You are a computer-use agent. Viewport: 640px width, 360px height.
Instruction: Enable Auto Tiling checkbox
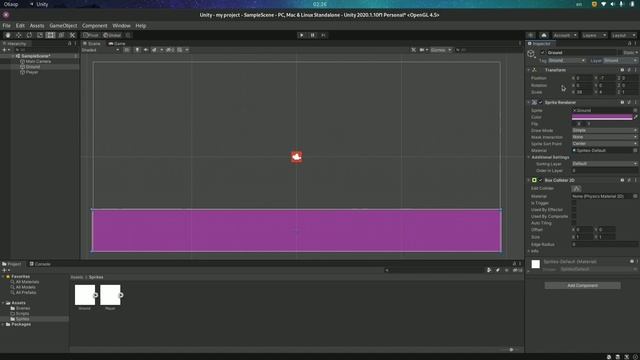[x=574, y=223]
